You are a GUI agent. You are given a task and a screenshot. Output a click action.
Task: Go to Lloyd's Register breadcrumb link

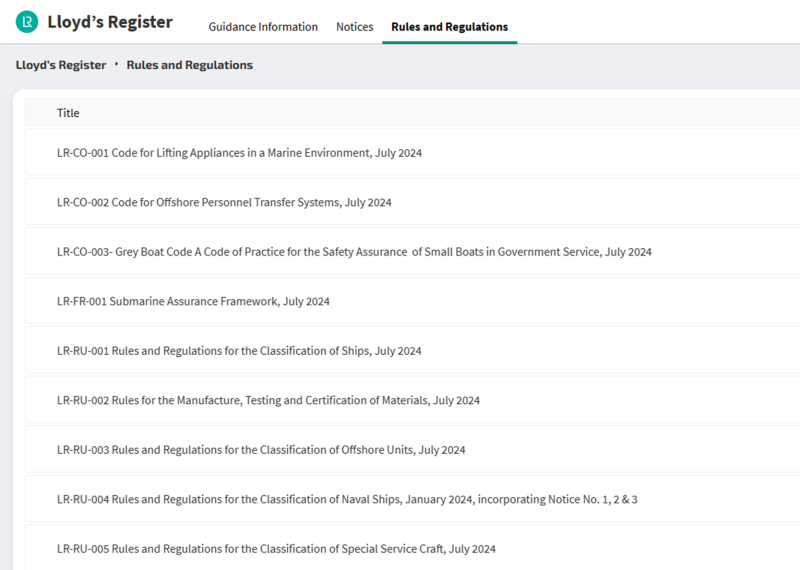[x=61, y=65]
